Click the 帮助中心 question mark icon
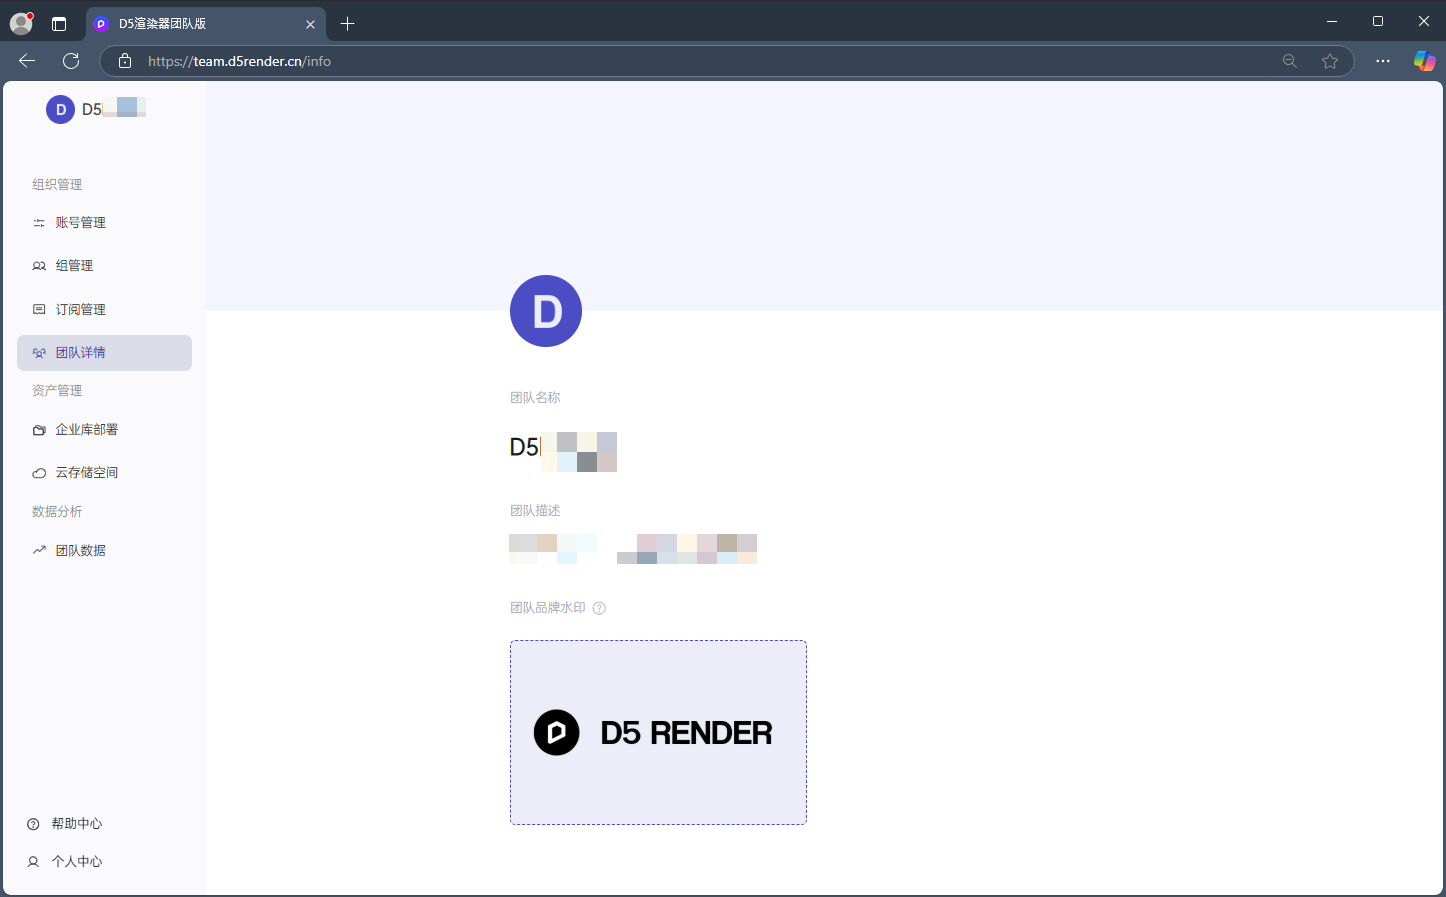Viewport: 1446px width, 897px height. click(x=33, y=824)
